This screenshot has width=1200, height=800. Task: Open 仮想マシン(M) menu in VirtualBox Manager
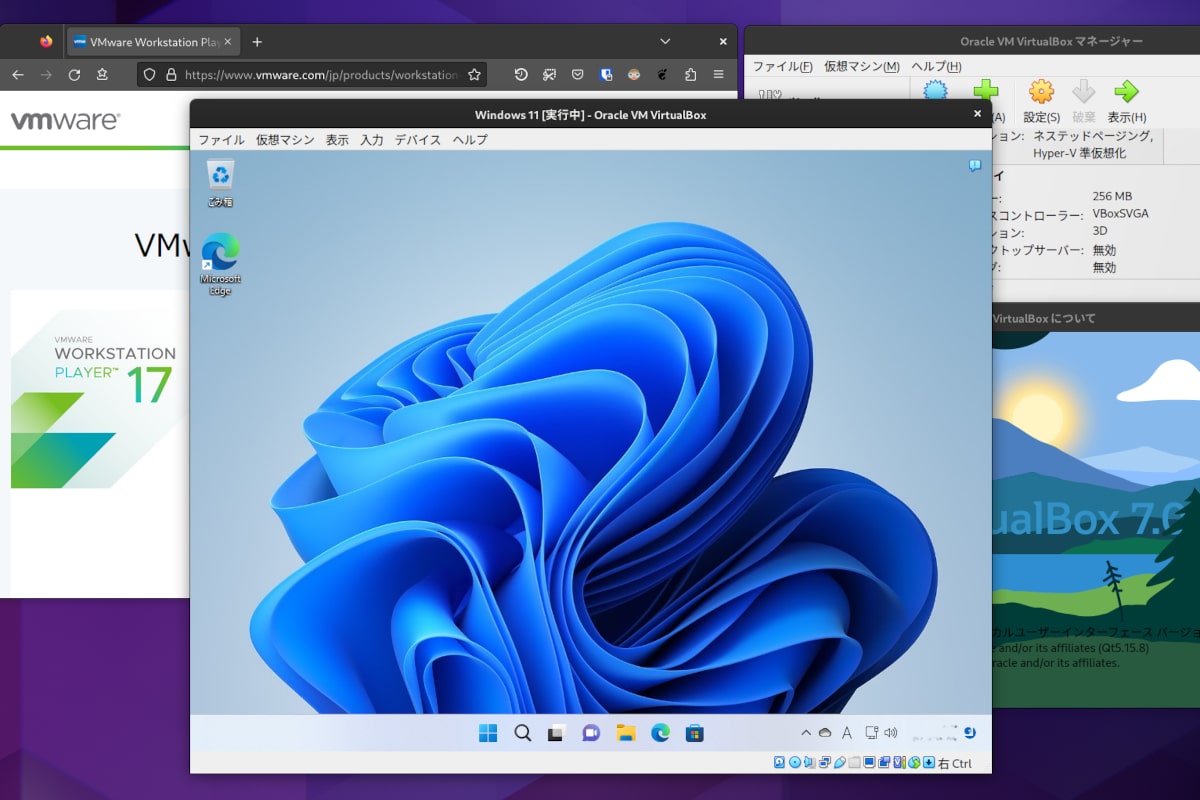point(862,66)
